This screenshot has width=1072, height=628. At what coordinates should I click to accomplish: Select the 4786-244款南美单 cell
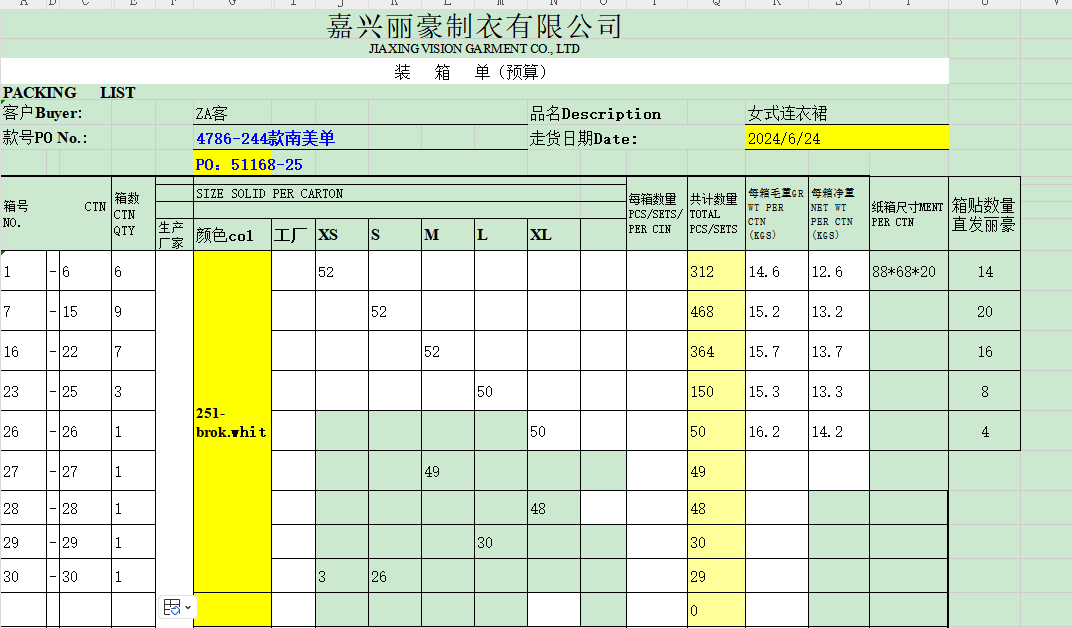(265, 139)
